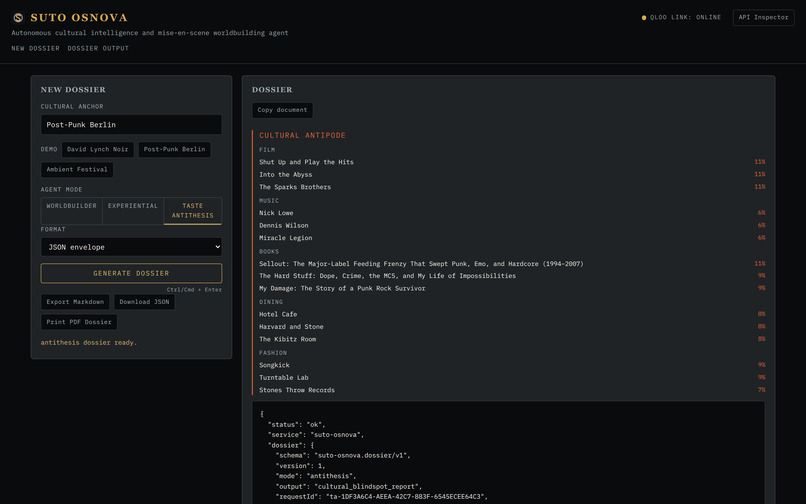Click the 'antithesis dossier ready.' status message
This screenshot has width=806, height=504.
(89, 343)
